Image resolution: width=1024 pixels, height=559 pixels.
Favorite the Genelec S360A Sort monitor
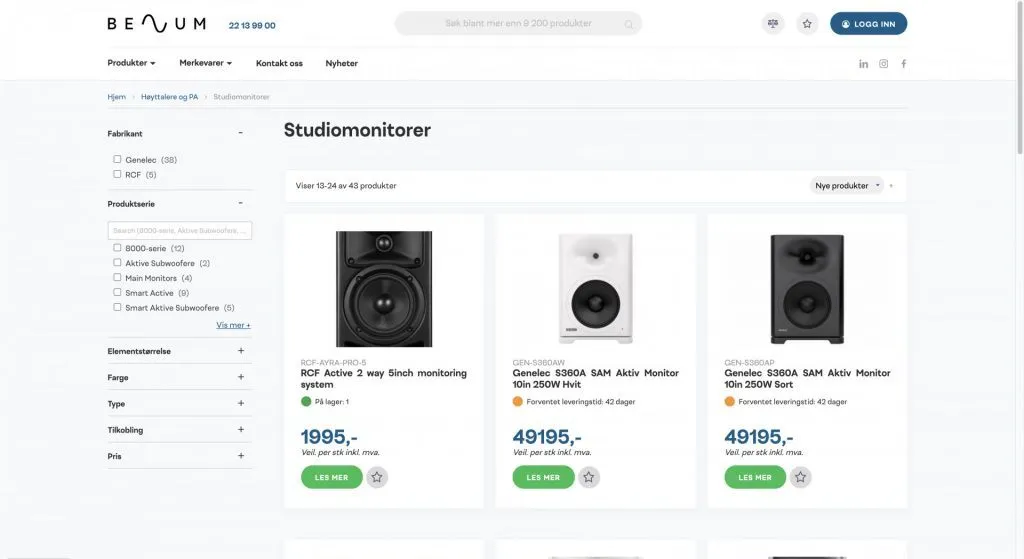801,478
